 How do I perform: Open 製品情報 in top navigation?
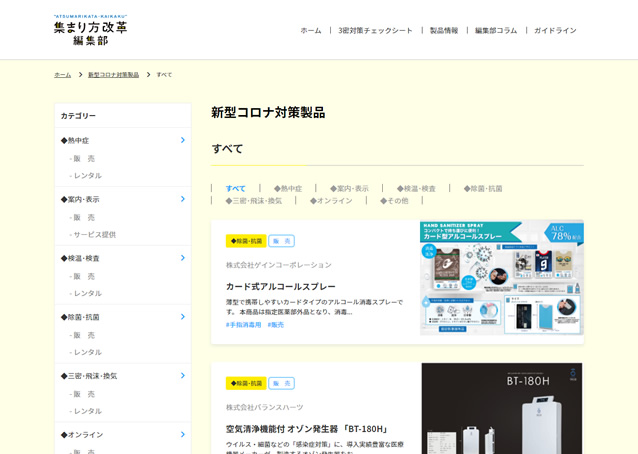tap(444, 31)
